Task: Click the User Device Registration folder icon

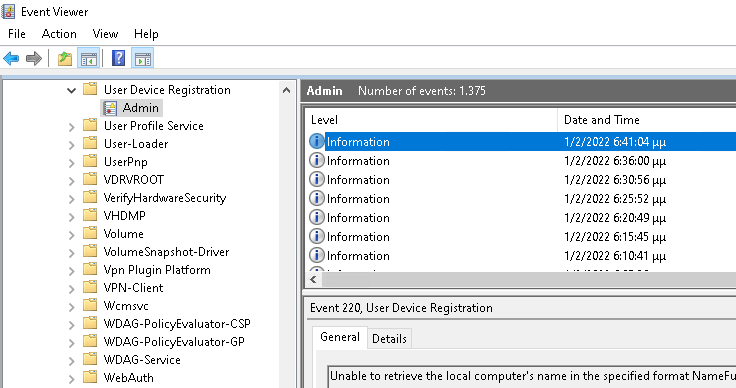Action: [x=90, y=89]
